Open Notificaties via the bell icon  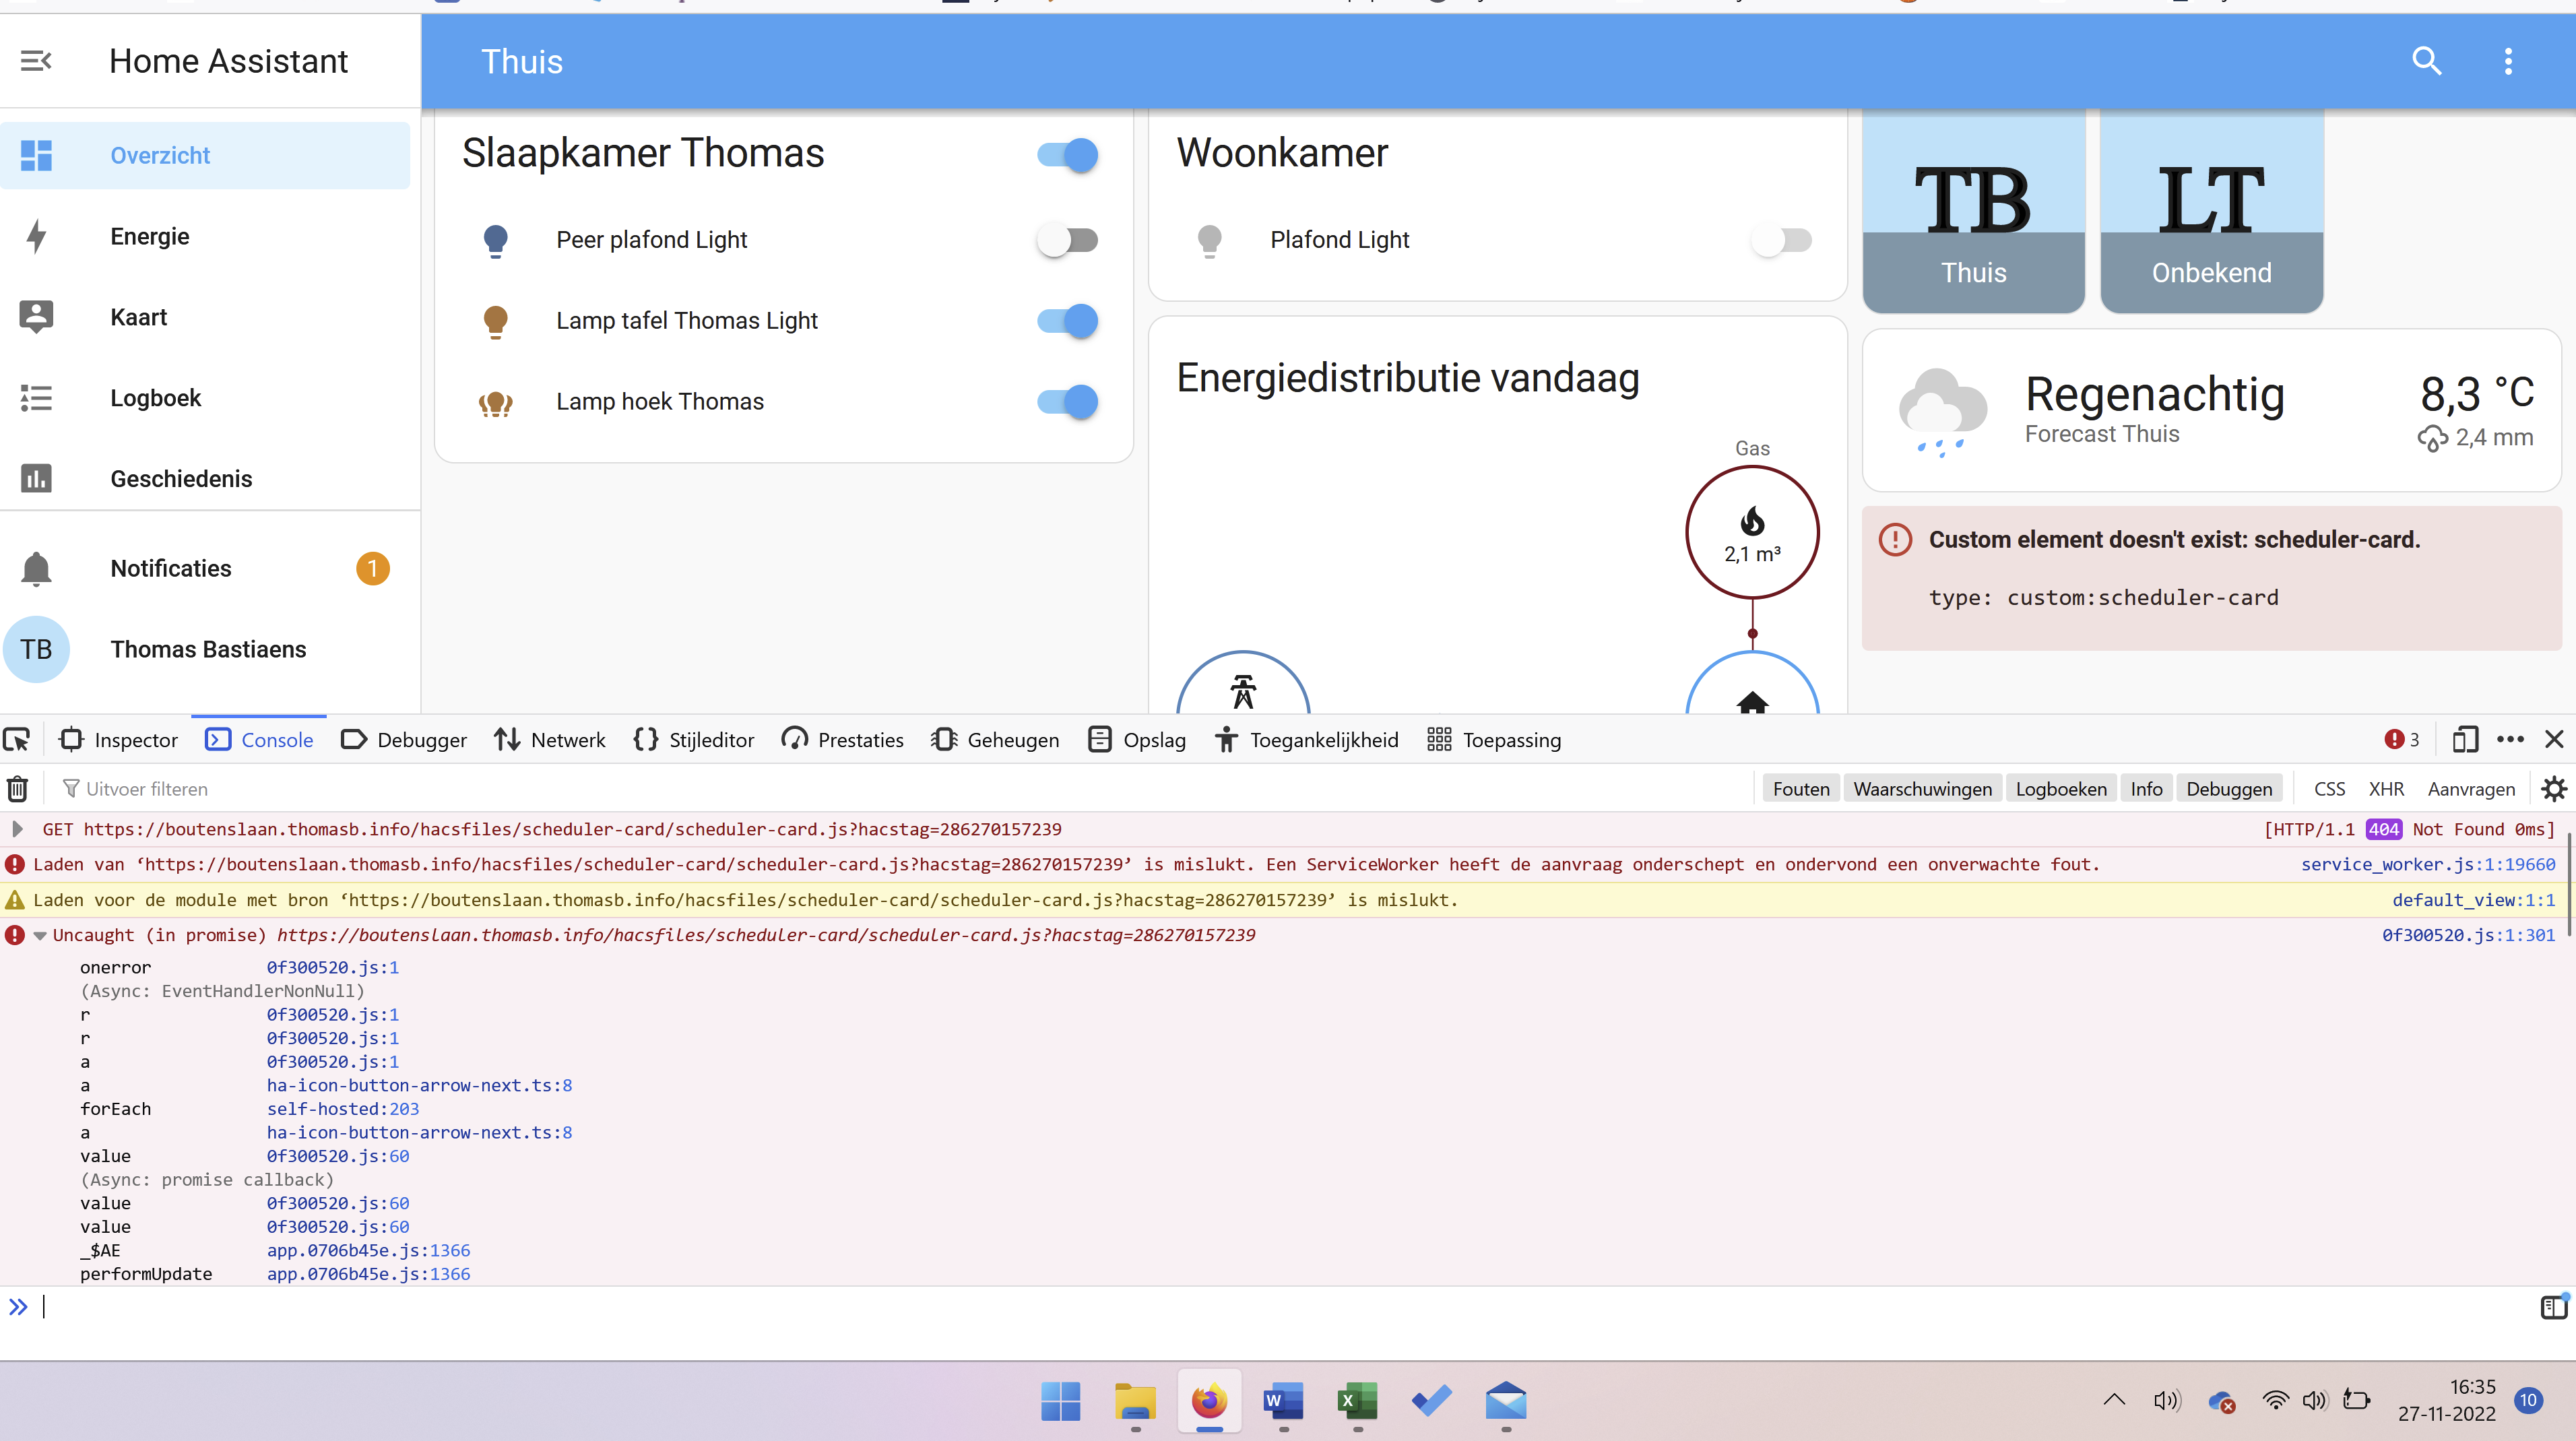pos(36,568)
